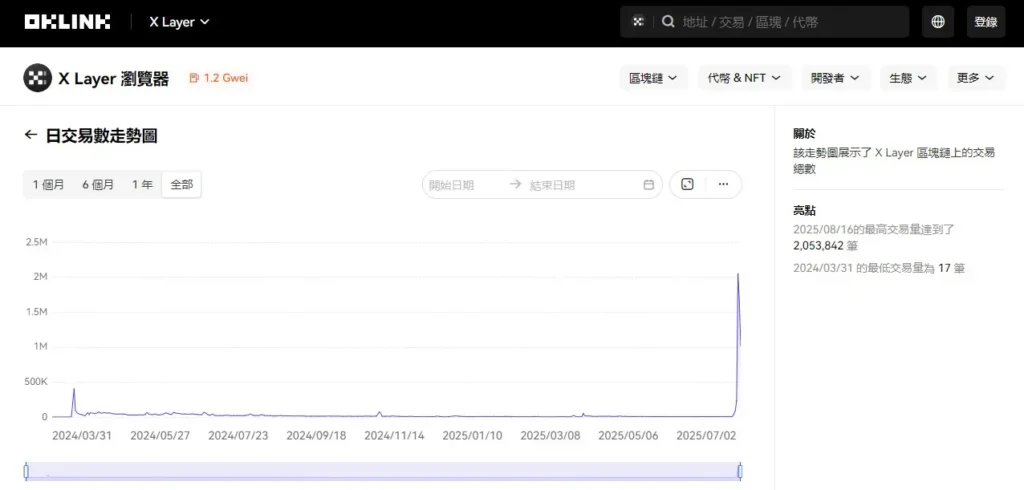Expand the 開發者 menu

[x=836, y=78]
